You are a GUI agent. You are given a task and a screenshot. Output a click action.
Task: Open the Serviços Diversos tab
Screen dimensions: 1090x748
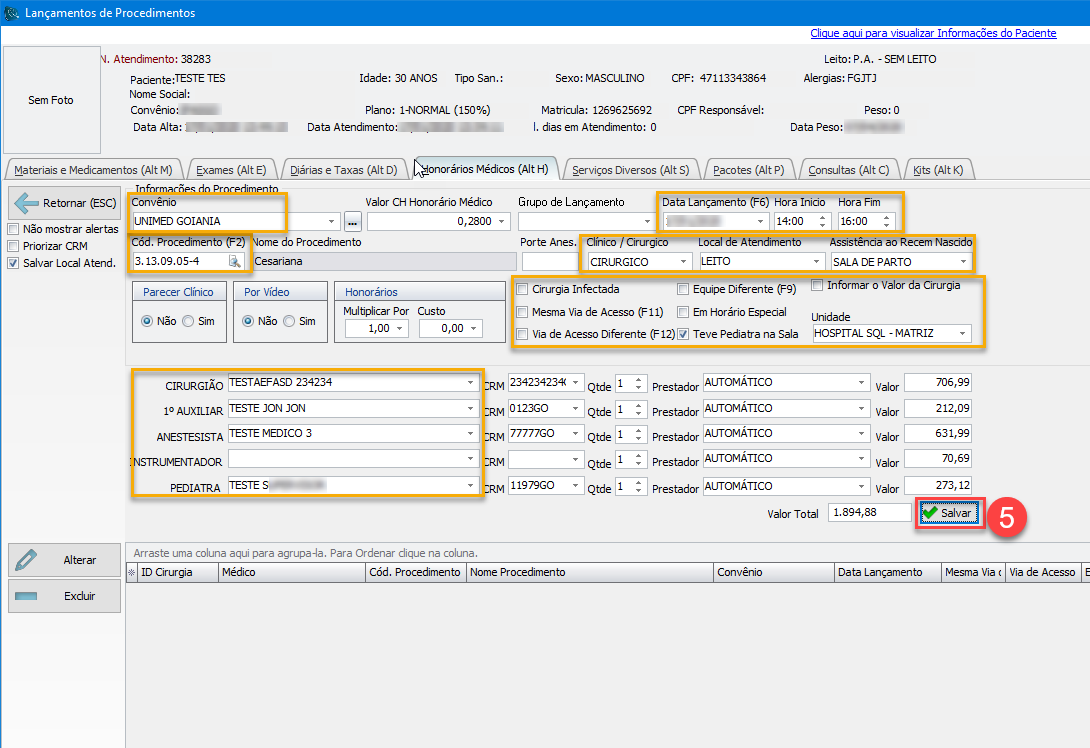[631, 170]
